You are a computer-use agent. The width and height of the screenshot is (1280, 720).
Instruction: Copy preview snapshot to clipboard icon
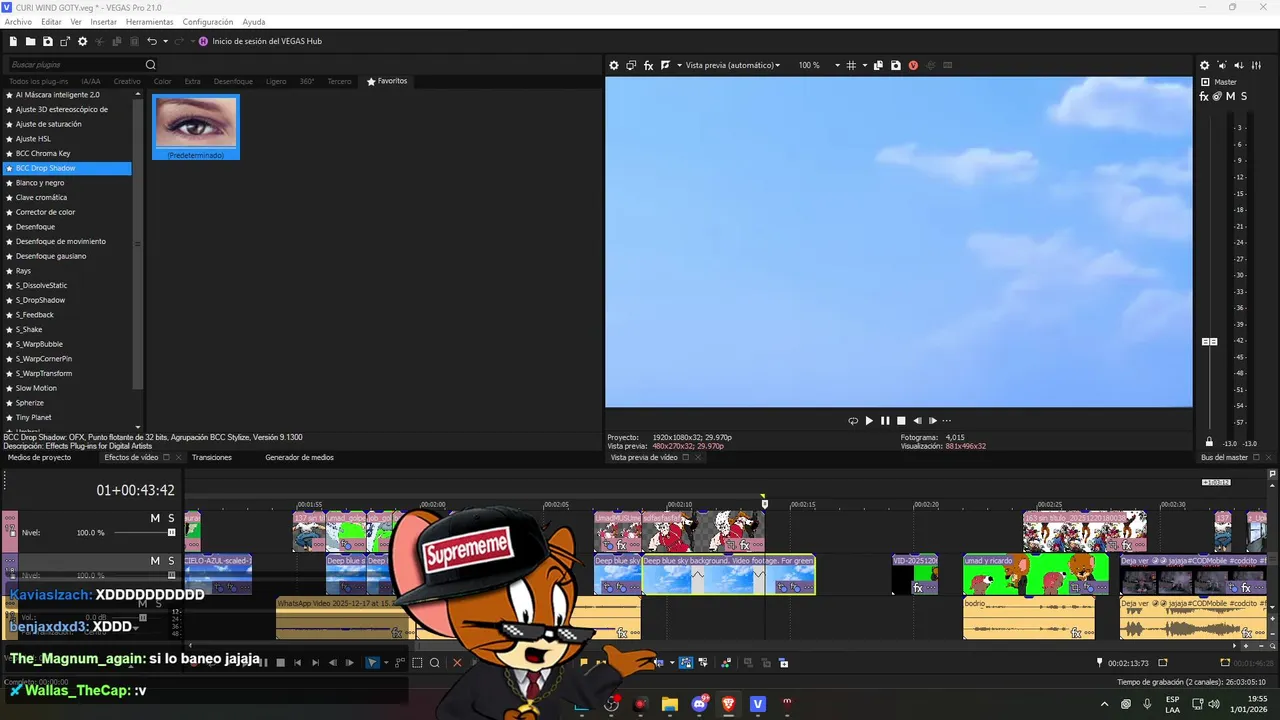click(878, 65)
